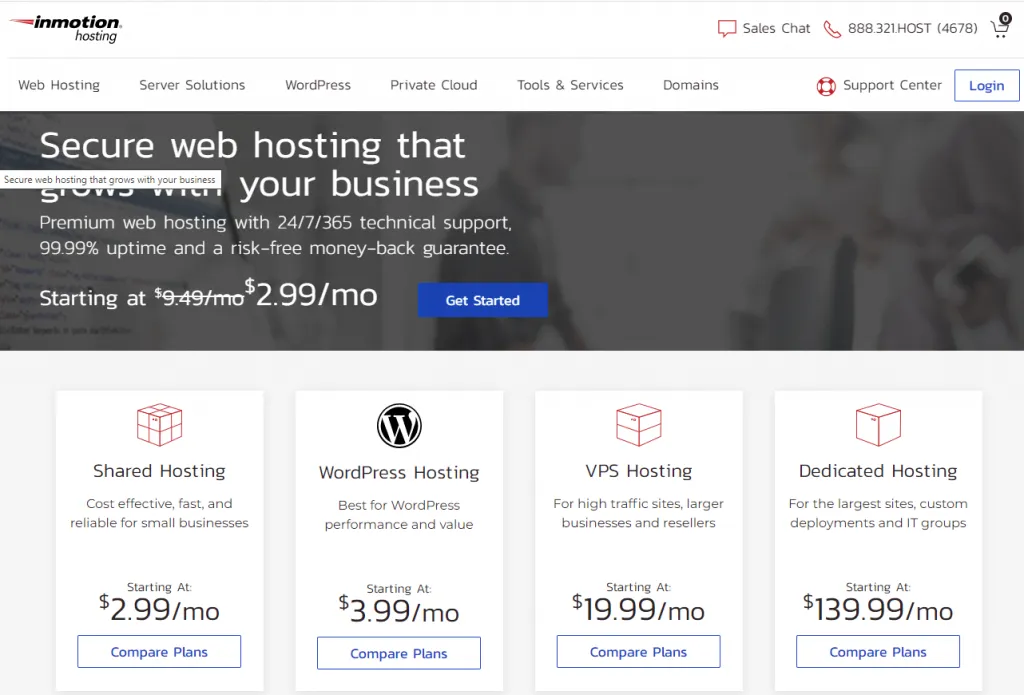
Task: Click the 'Secure web hosting that' headline
Action: click(253, 145)
